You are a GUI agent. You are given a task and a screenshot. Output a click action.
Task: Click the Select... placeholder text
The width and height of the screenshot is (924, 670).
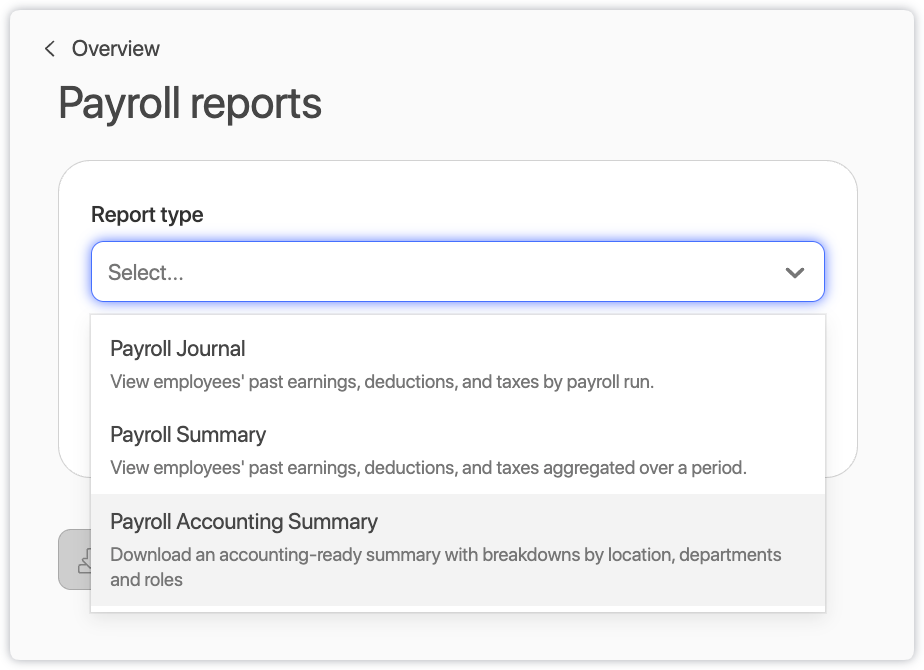coord(146,272)
